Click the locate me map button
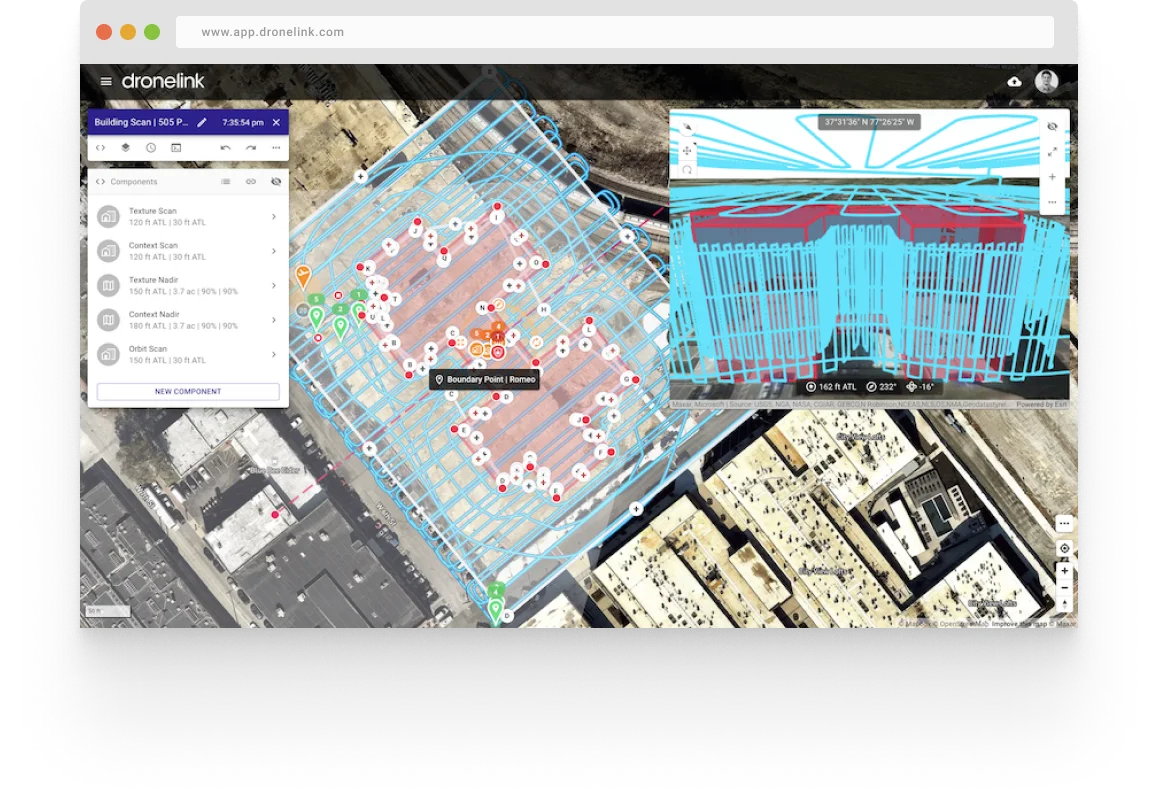 click(x=1064, y=549)
